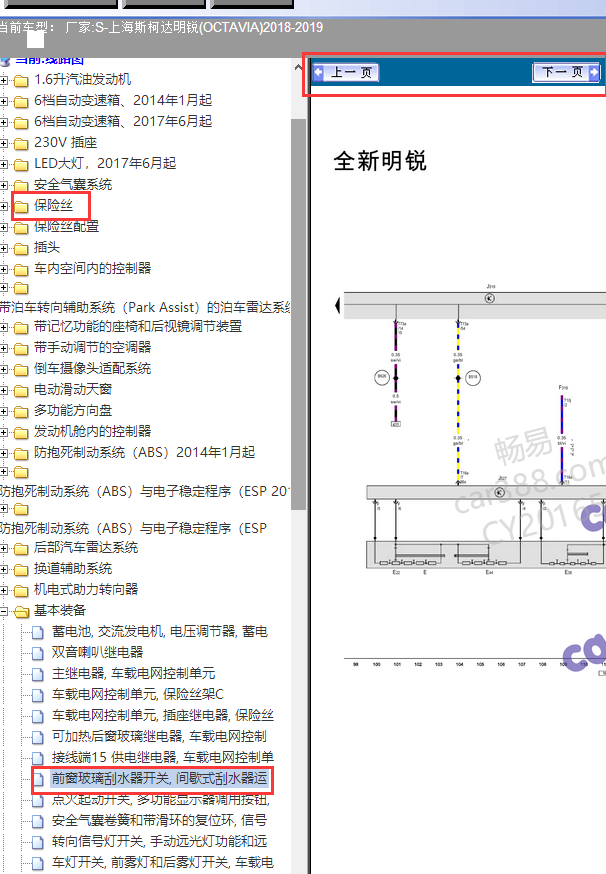The image size is (606, 874).
Task: Click folder icon of 带记忆功能的座椅和后视镜调节装置
Action: [21, 327]
